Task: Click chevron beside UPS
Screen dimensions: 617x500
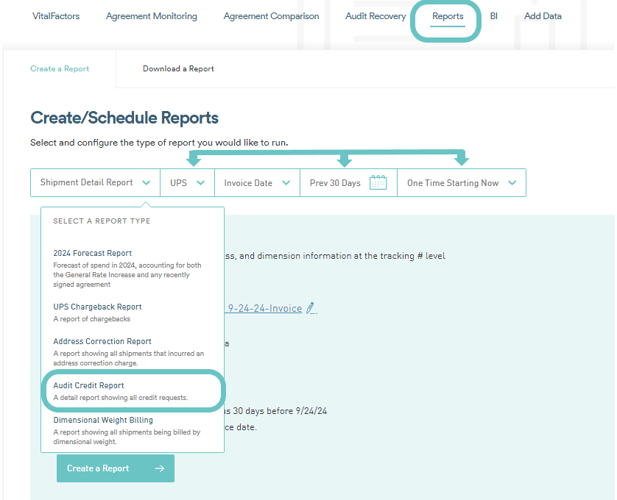Action: pyautogui.click(x=201, y=183)
